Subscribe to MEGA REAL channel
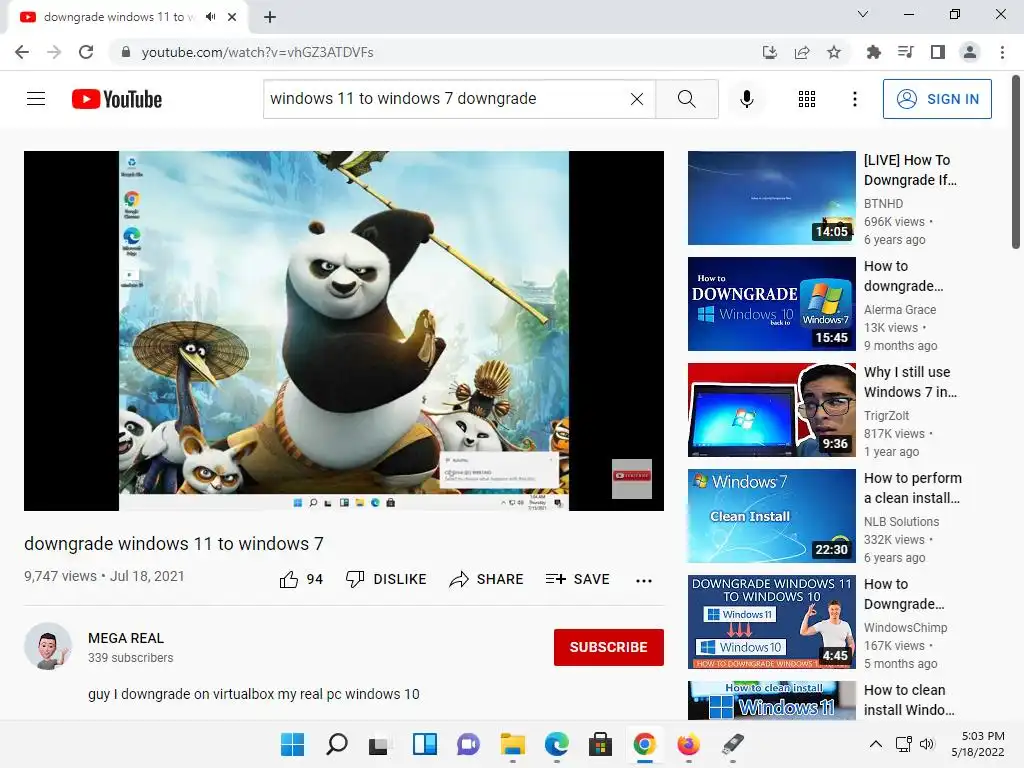Viewport: 1024px width, 768px height. (x=609, y=647)
